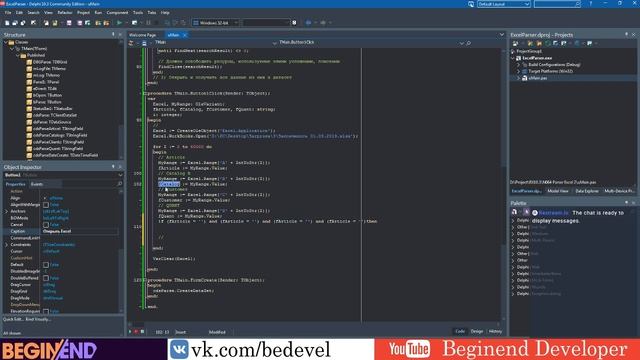Click the Object Inspector search icon

(120, 184)
